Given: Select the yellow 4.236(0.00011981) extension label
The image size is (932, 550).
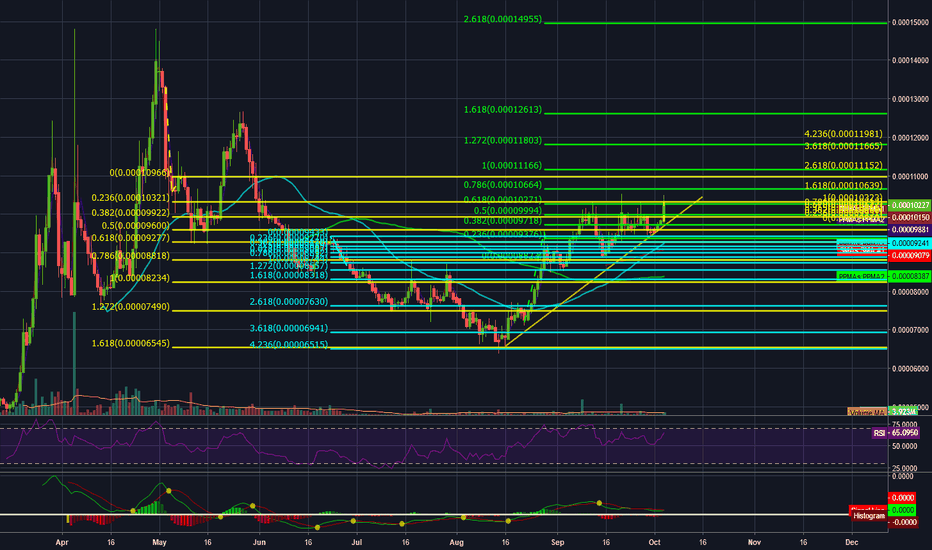Looking at the screenshot, I should pyautogui.click(x=843, y=134).
